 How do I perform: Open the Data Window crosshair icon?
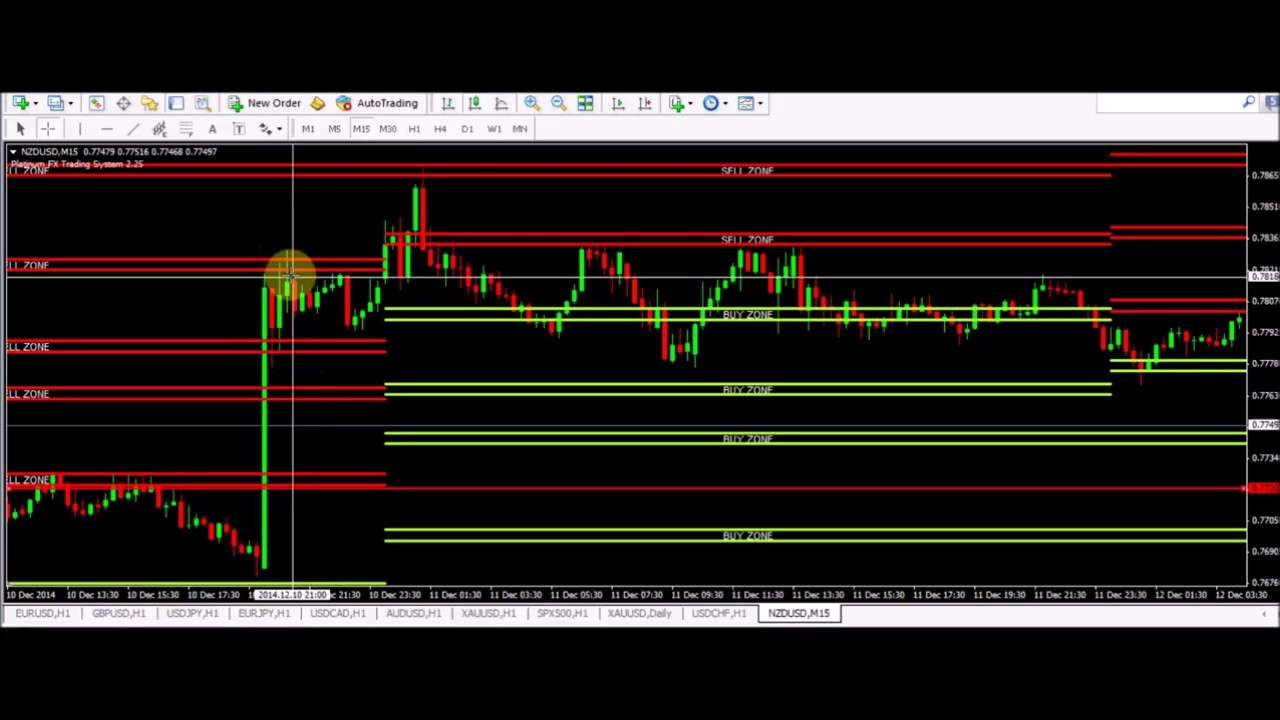[123, 103]
